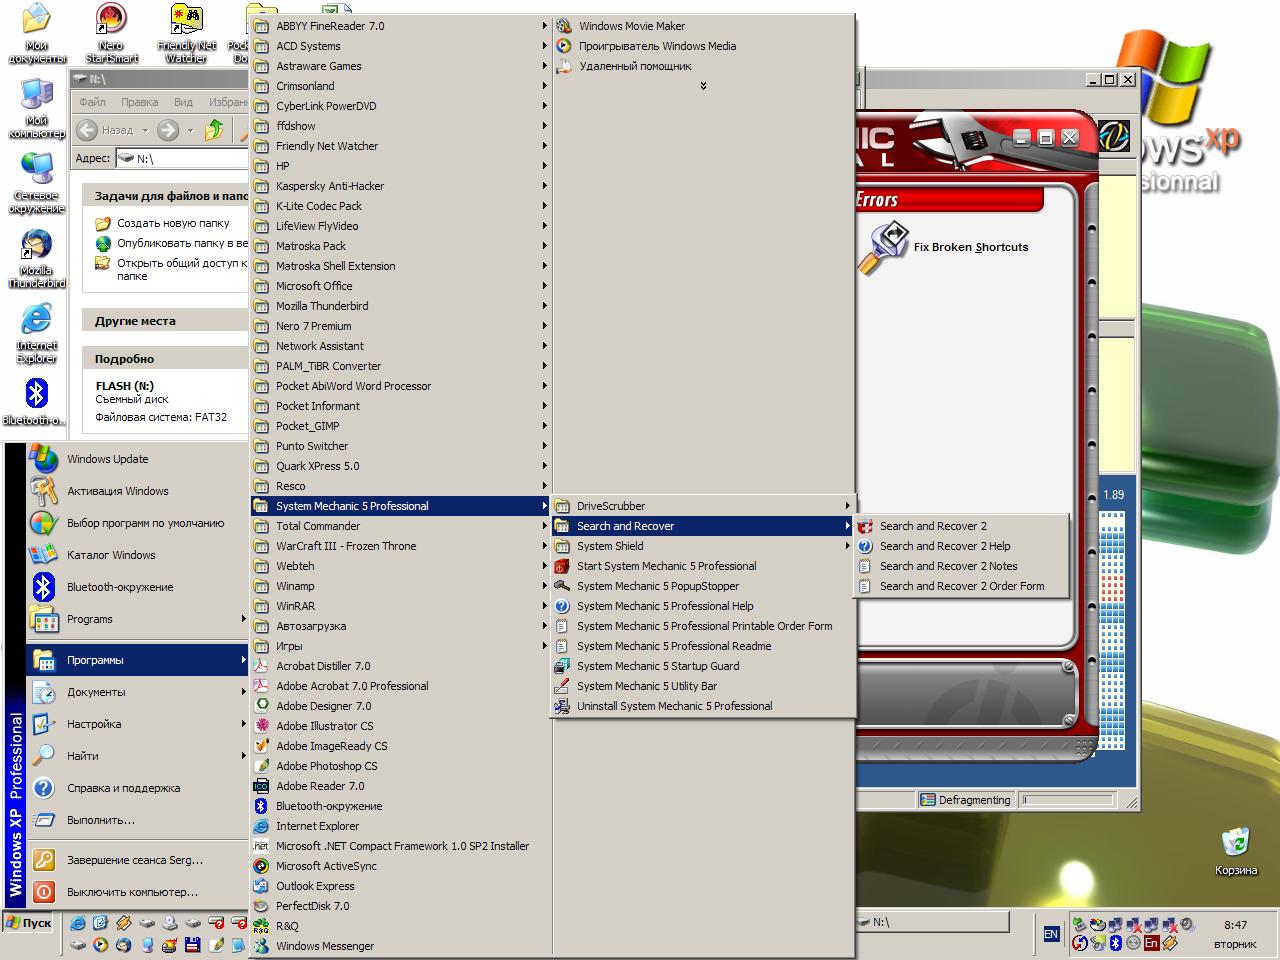The width and height of the screenshot is (1280, 960).
Task: Expand ABBYY FineReader 7.0 folder
Action: [401, 26]
